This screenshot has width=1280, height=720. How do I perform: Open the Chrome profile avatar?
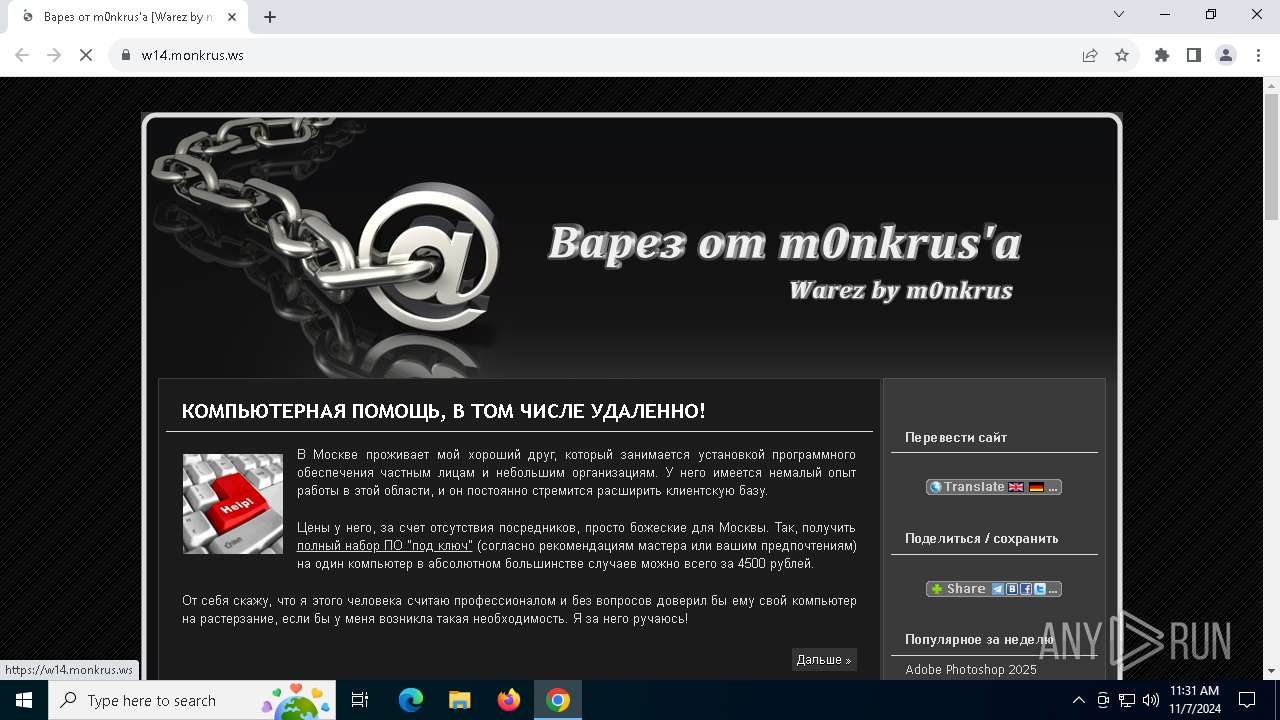1226,55
